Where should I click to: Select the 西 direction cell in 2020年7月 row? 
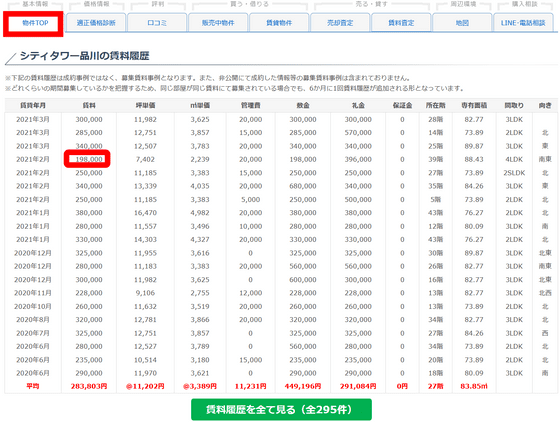point(545,333)
